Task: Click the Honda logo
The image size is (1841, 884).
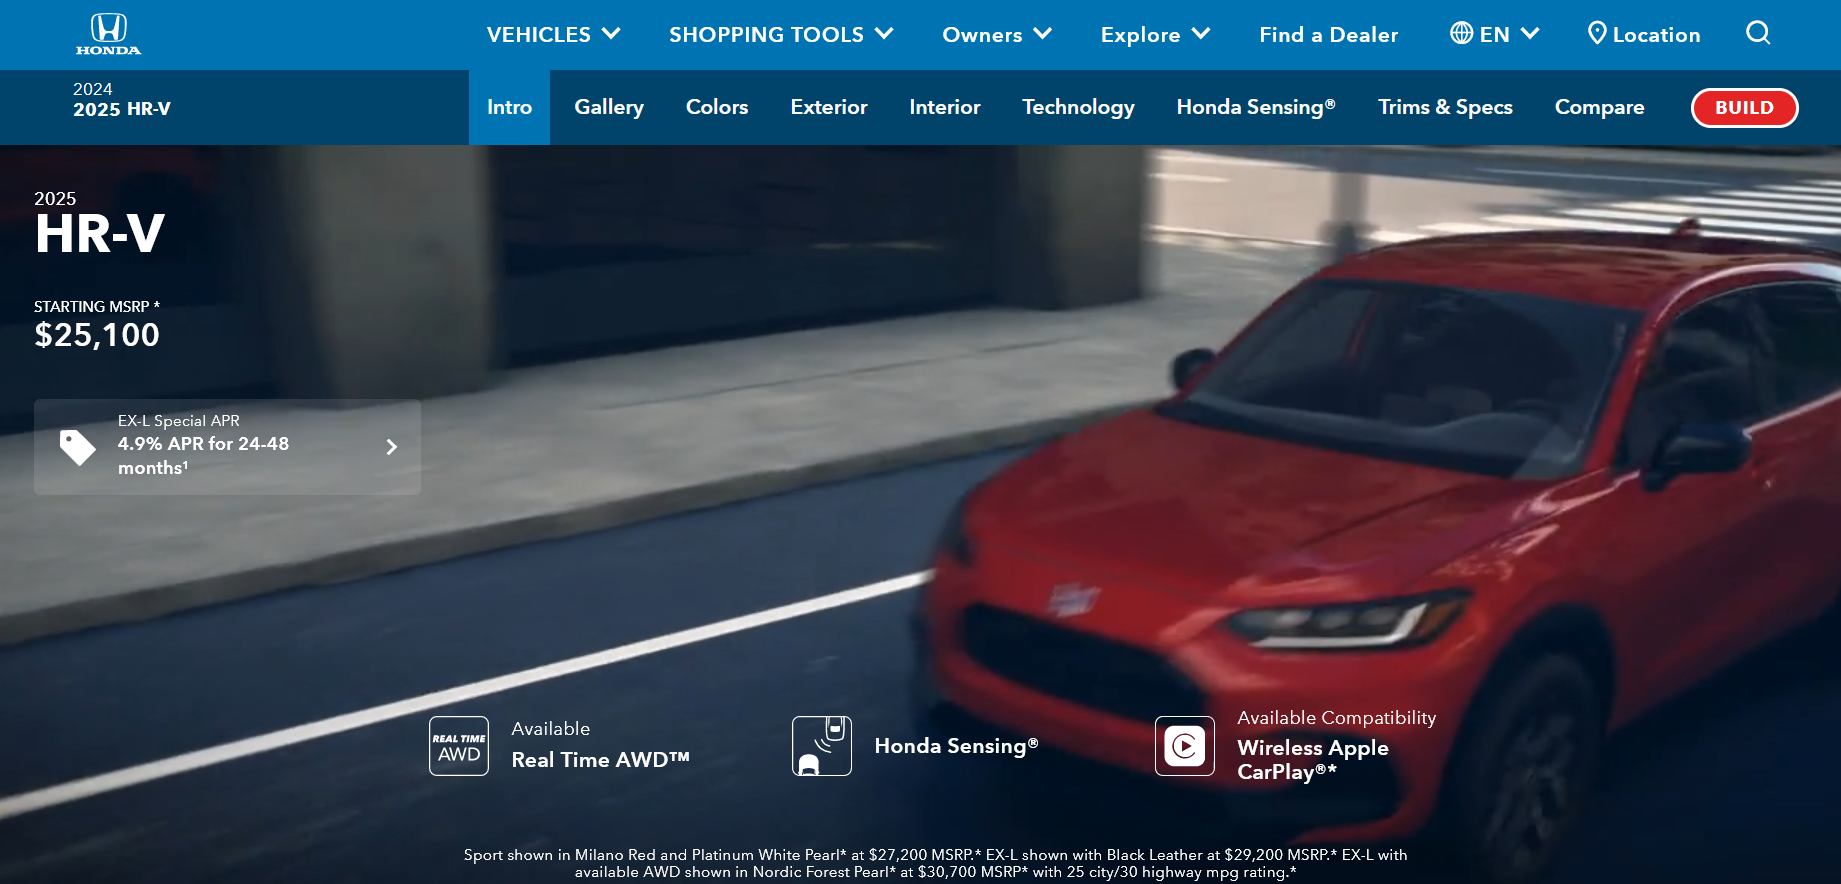Action: pos(109,34)
